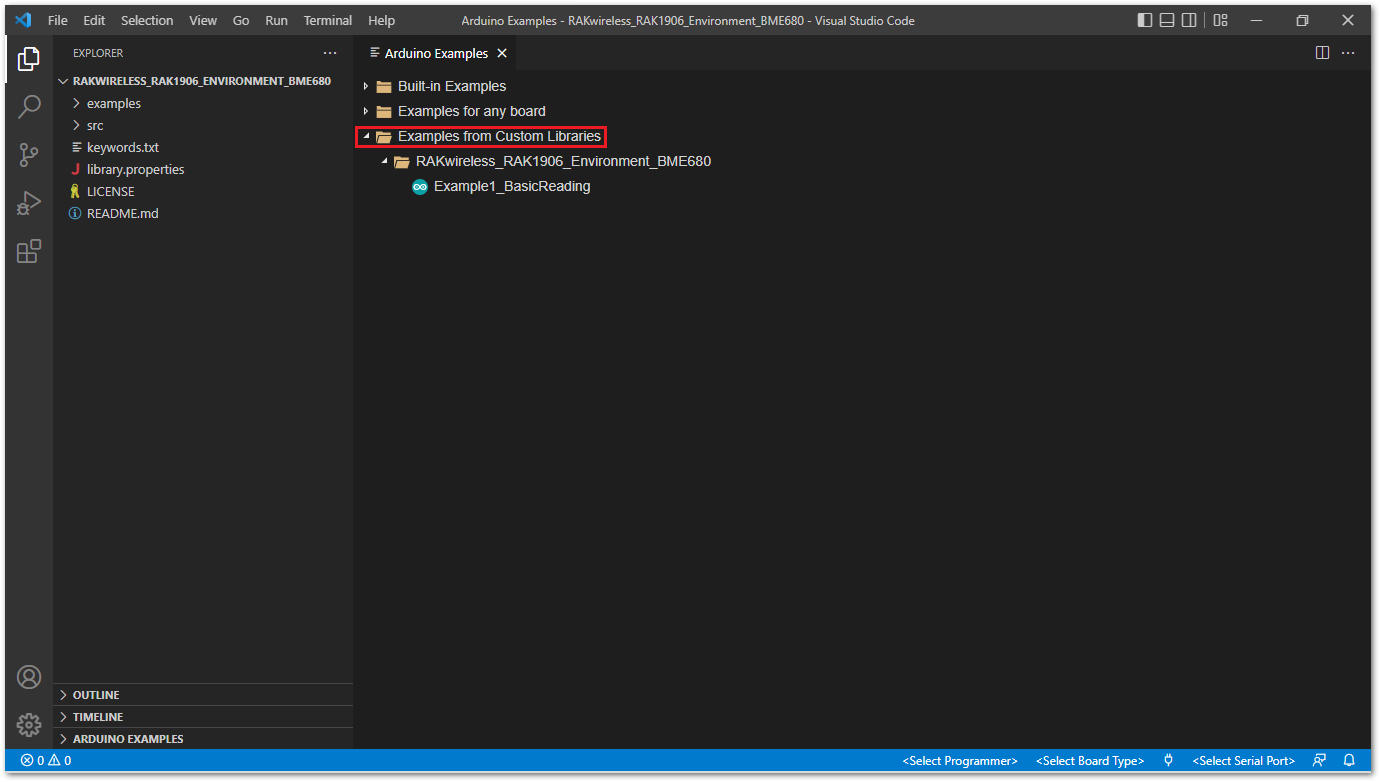Open the Manage gear icon
Viewport: 1380px width, 782px height.
coord(28,725)
